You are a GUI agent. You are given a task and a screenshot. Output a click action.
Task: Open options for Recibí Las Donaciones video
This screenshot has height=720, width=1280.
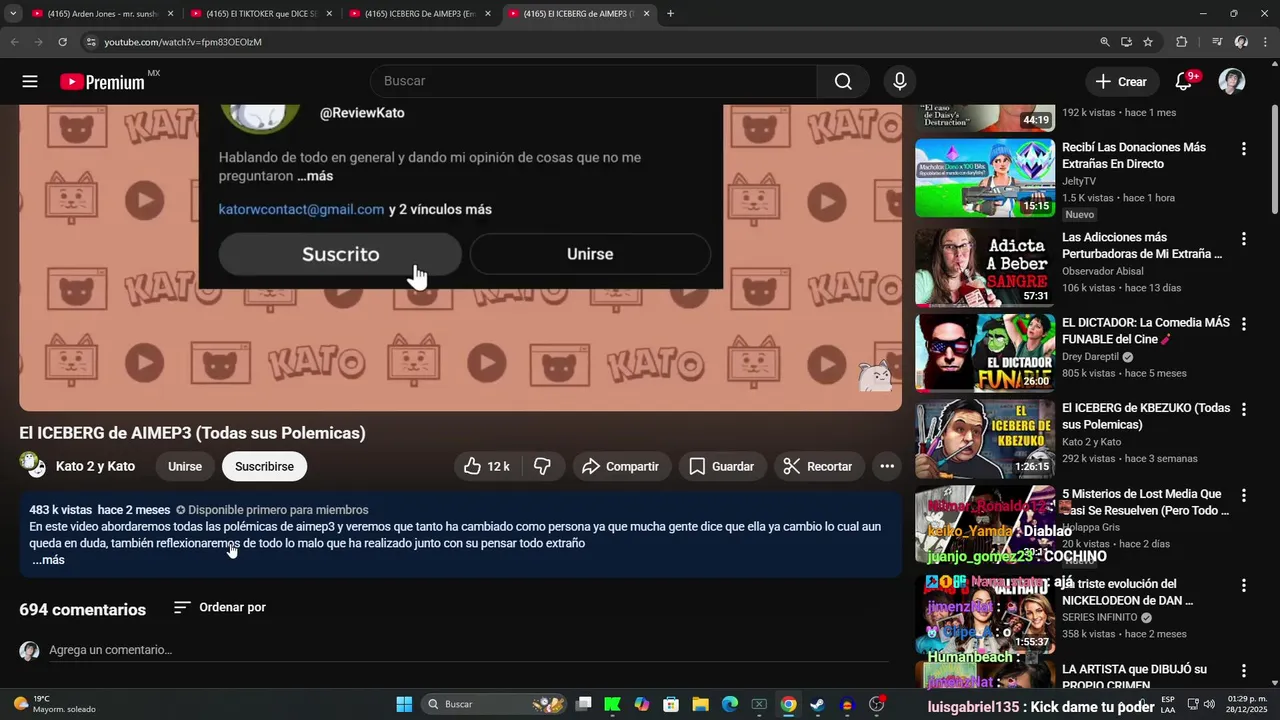pos(1244,149)
